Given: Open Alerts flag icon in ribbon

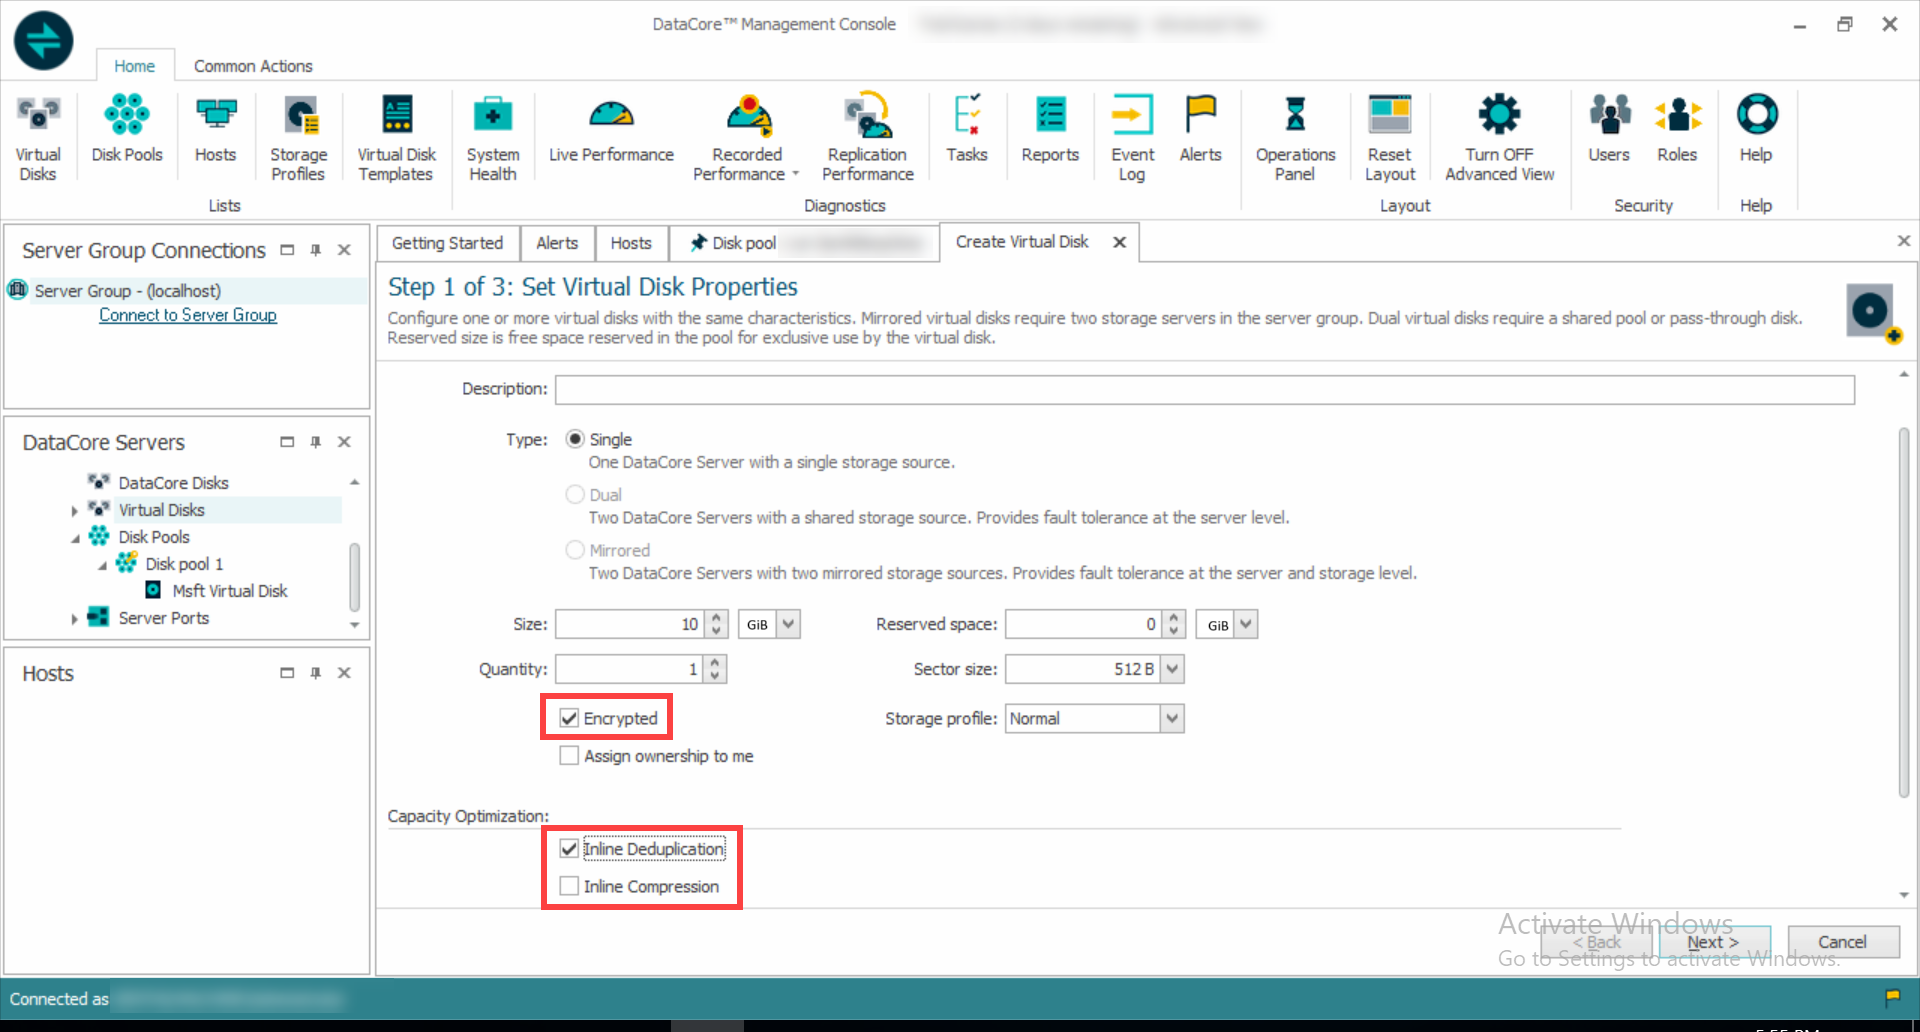Looking at the screenshot, I should [1200, 128].
